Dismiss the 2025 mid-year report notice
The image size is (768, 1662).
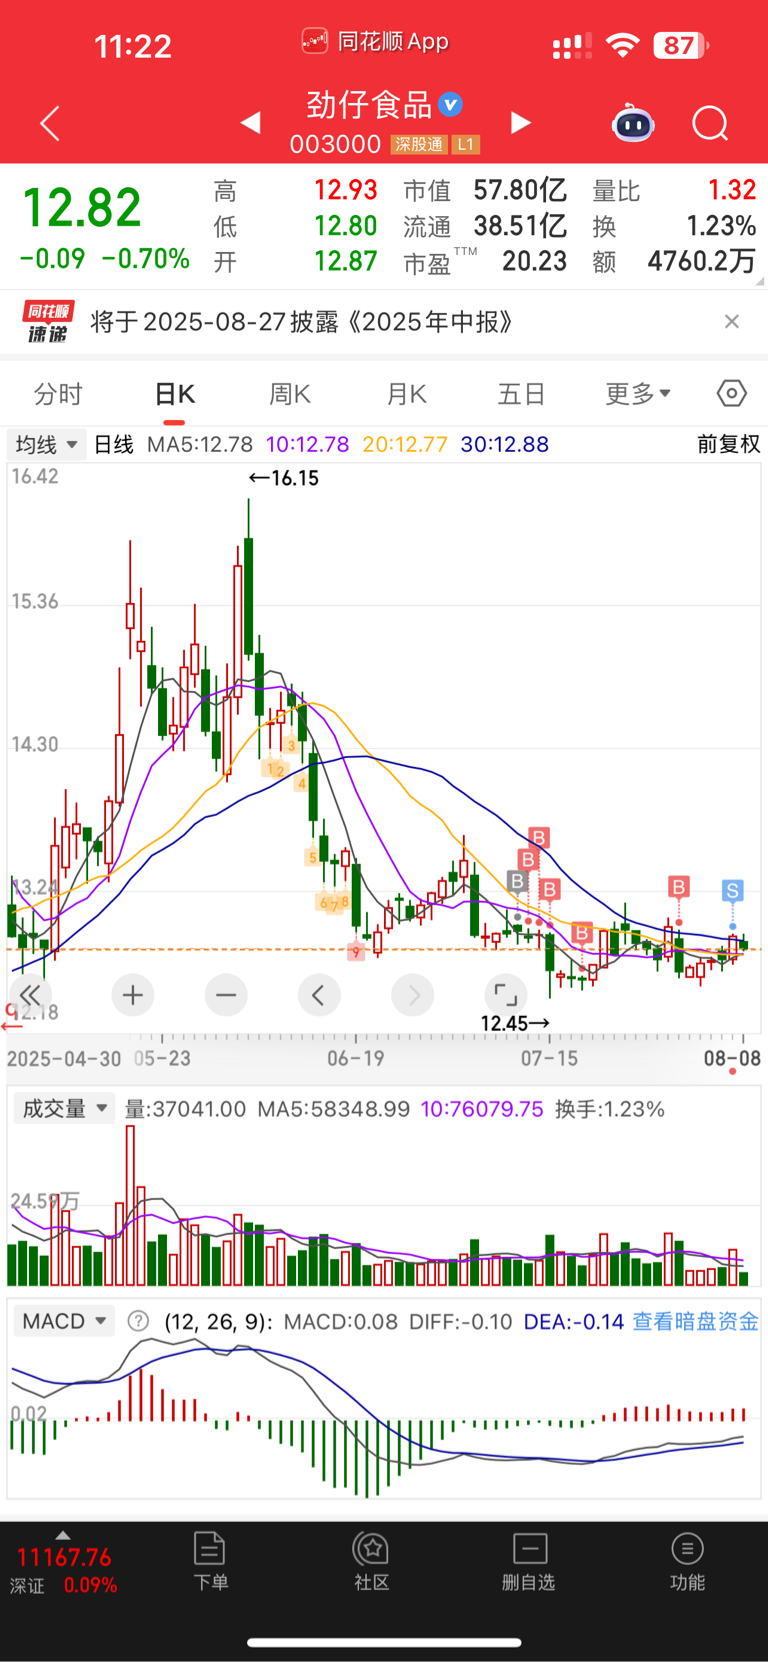(732, 321)
